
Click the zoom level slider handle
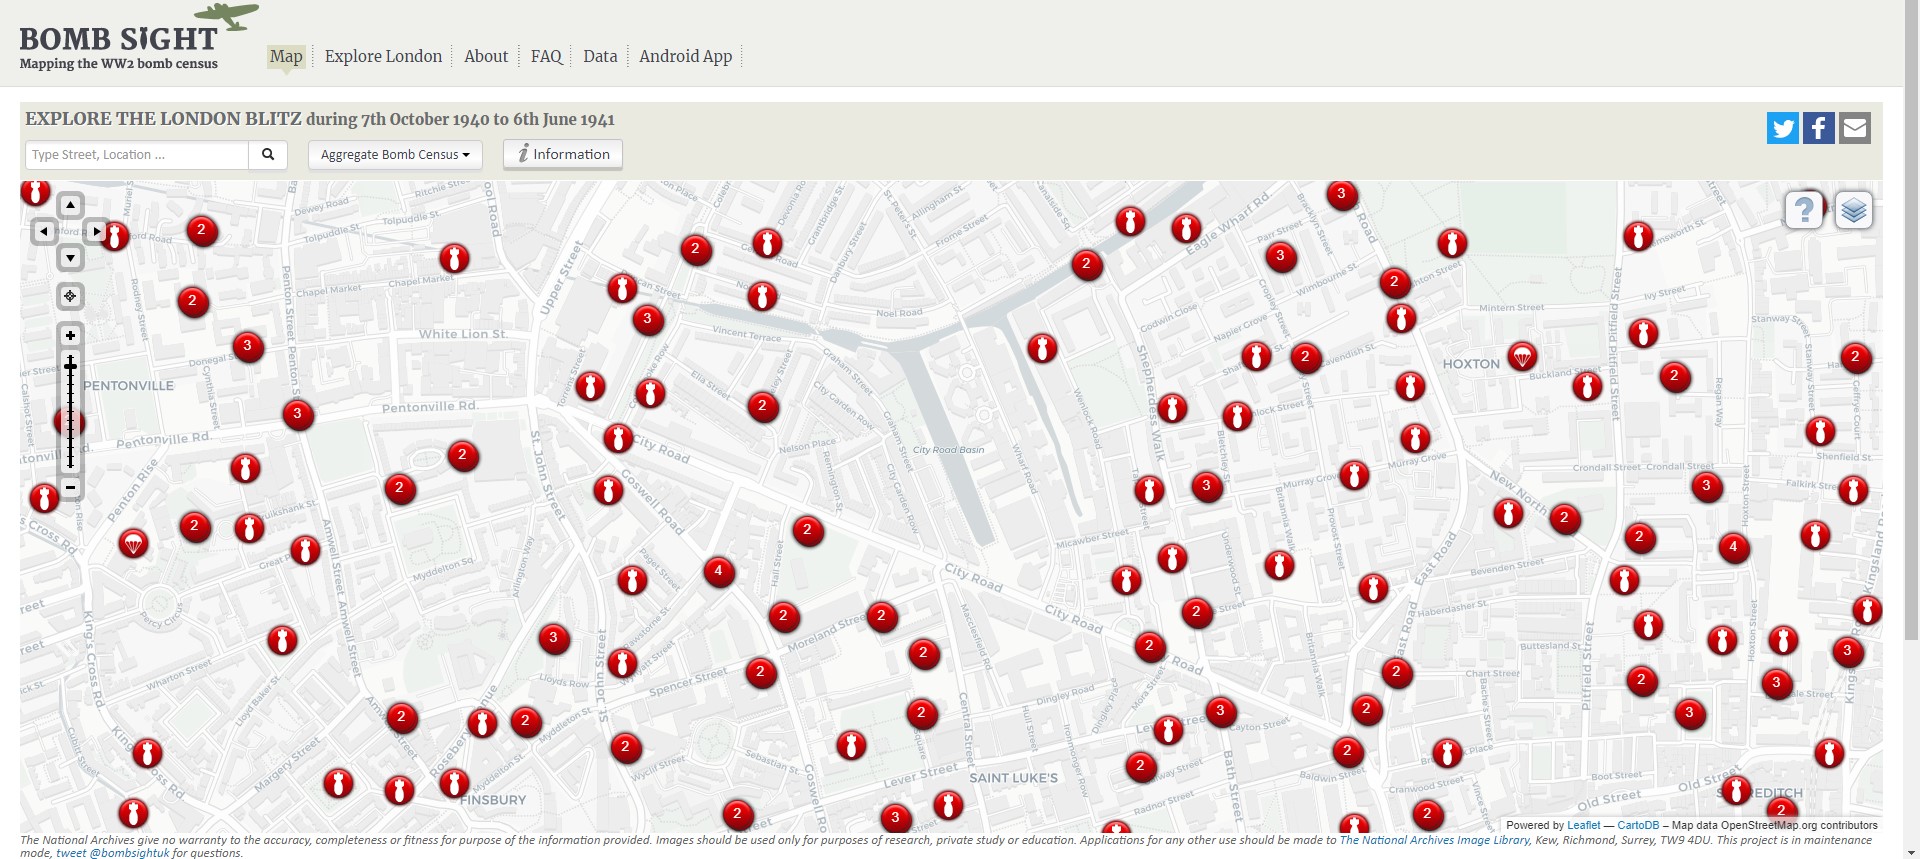(70, 367)
